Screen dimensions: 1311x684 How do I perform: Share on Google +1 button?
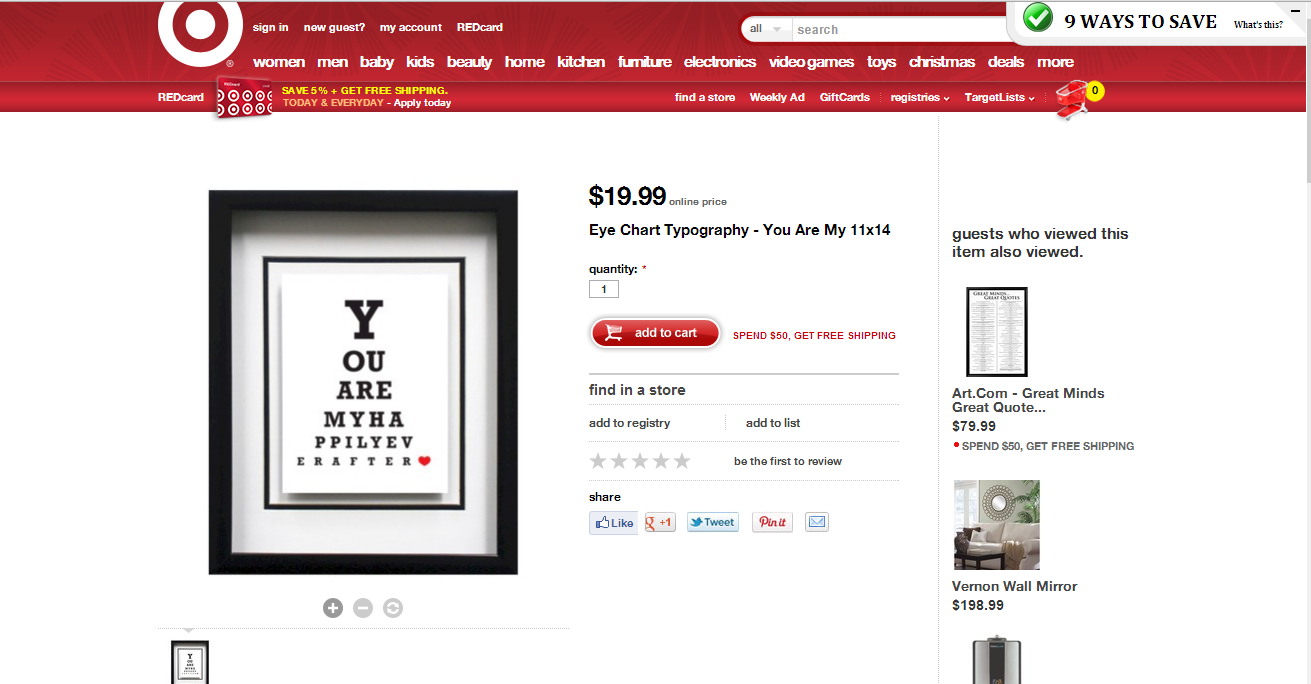(x=660, y=522)
